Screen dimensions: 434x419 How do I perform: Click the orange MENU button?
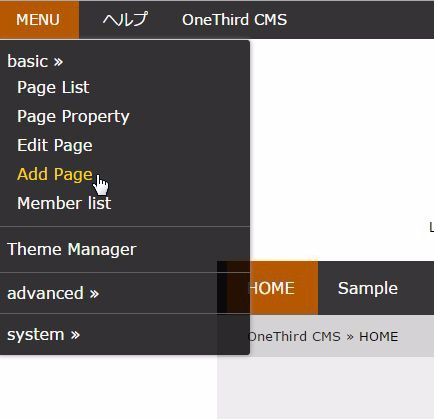[x=39, y=20]
